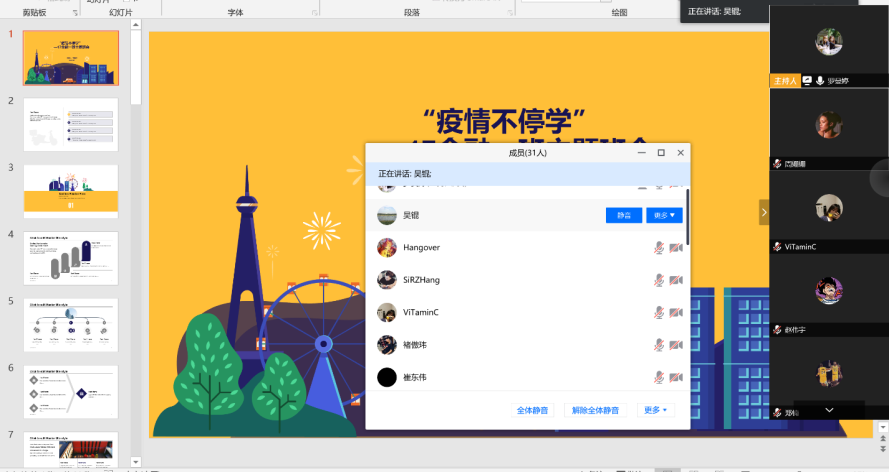This screenshot has width=889, height=472.
Task: Toggle SiRZHang's camera icon
Action: click(x=675, y=280)
